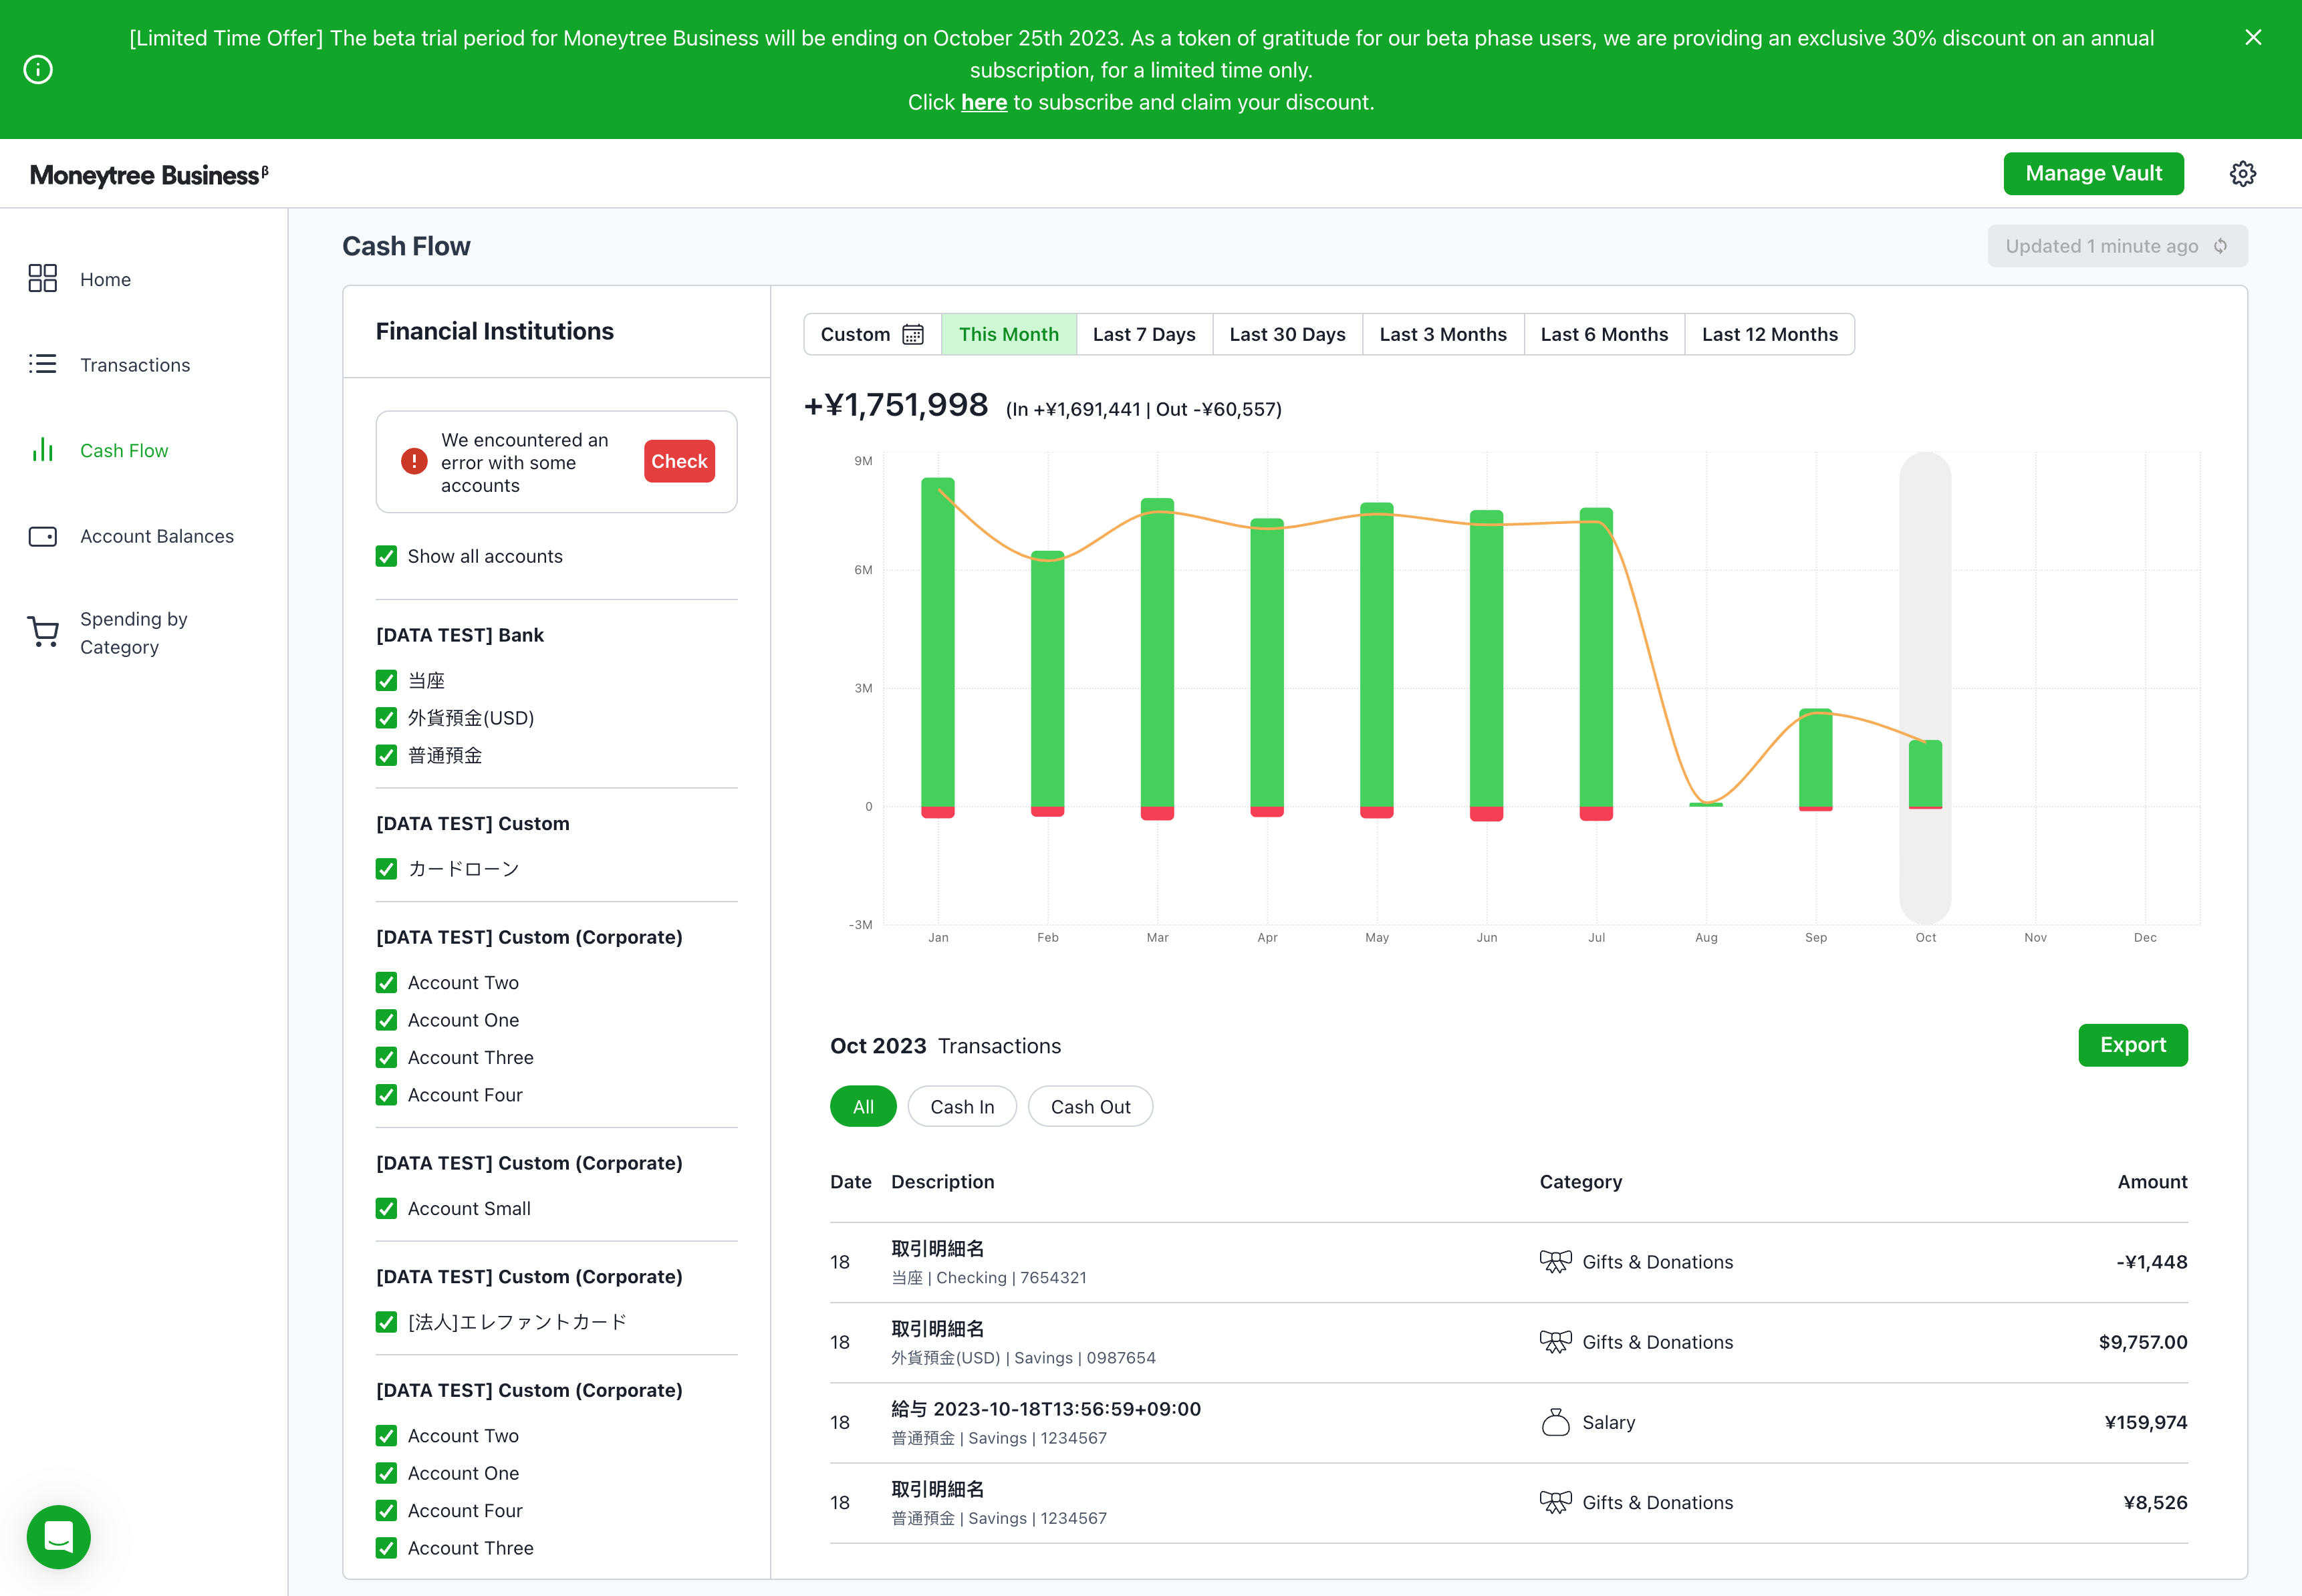Select the Last 12 Months range
Image resolution: width=2302 pixels, height=1596 pixels.
1769,334
